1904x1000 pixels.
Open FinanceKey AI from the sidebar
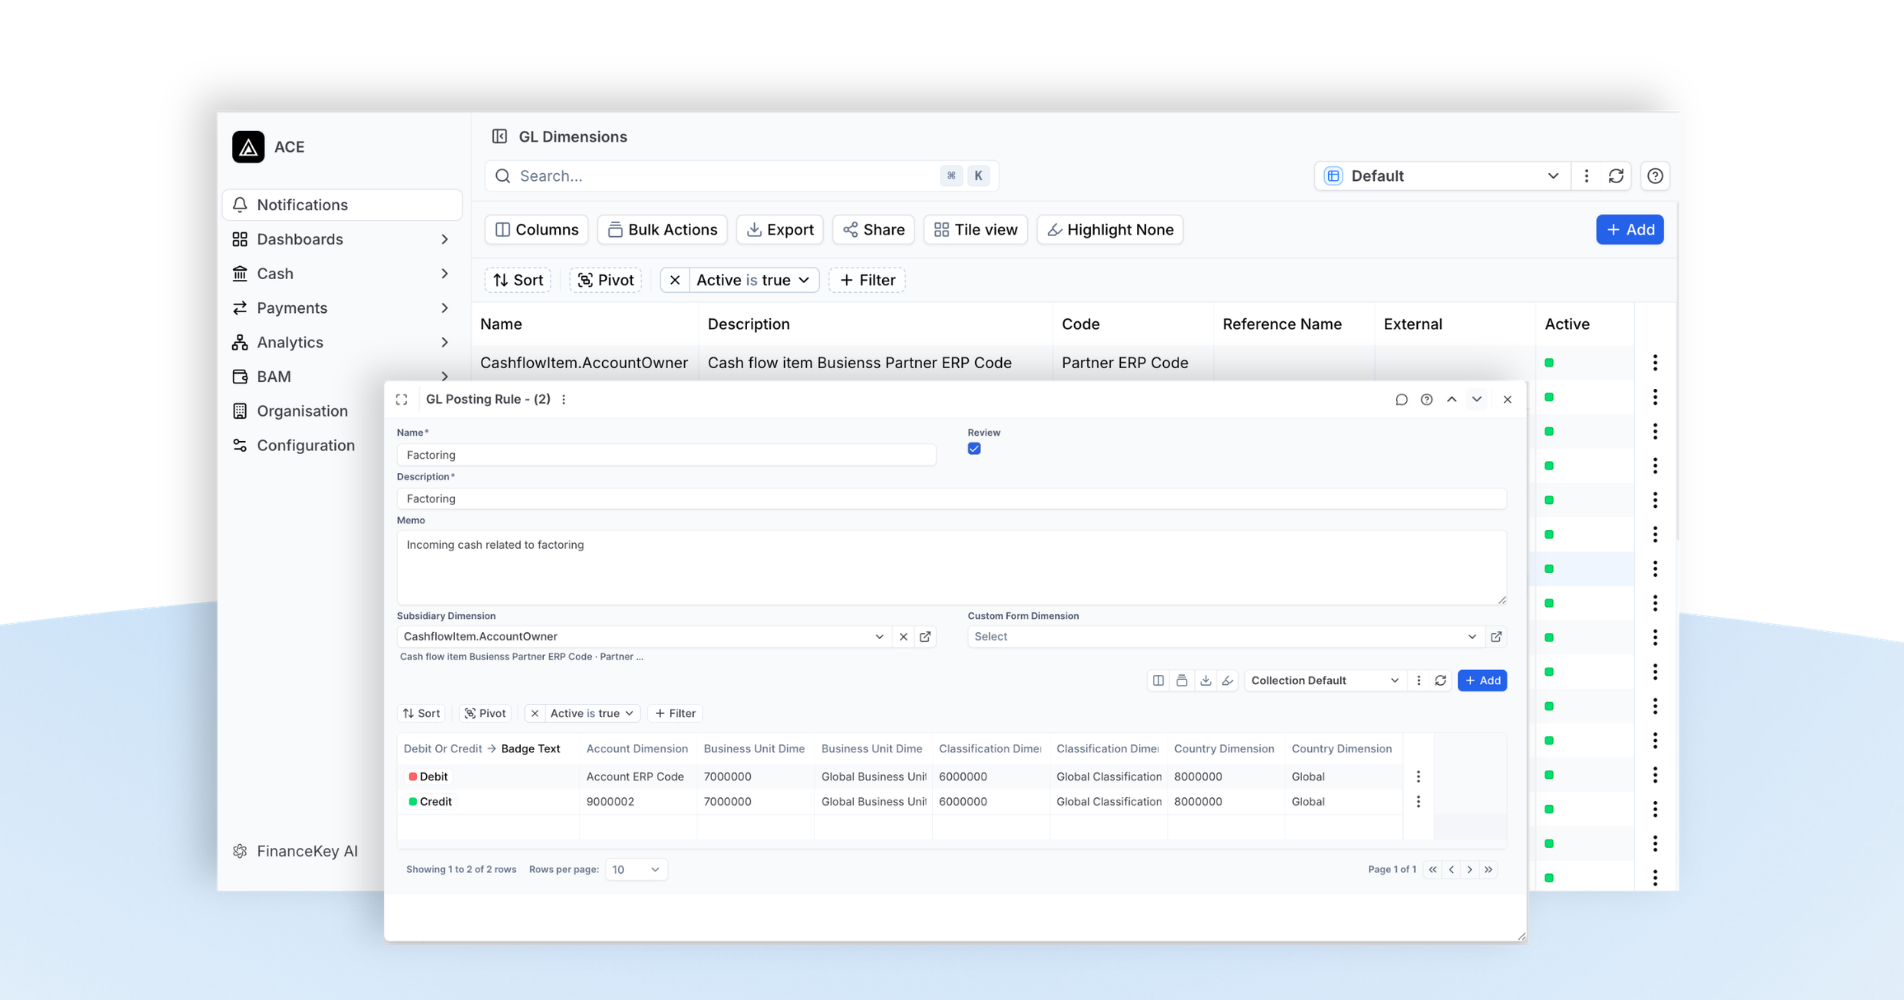pyautogui.click(x=295, y=852)
